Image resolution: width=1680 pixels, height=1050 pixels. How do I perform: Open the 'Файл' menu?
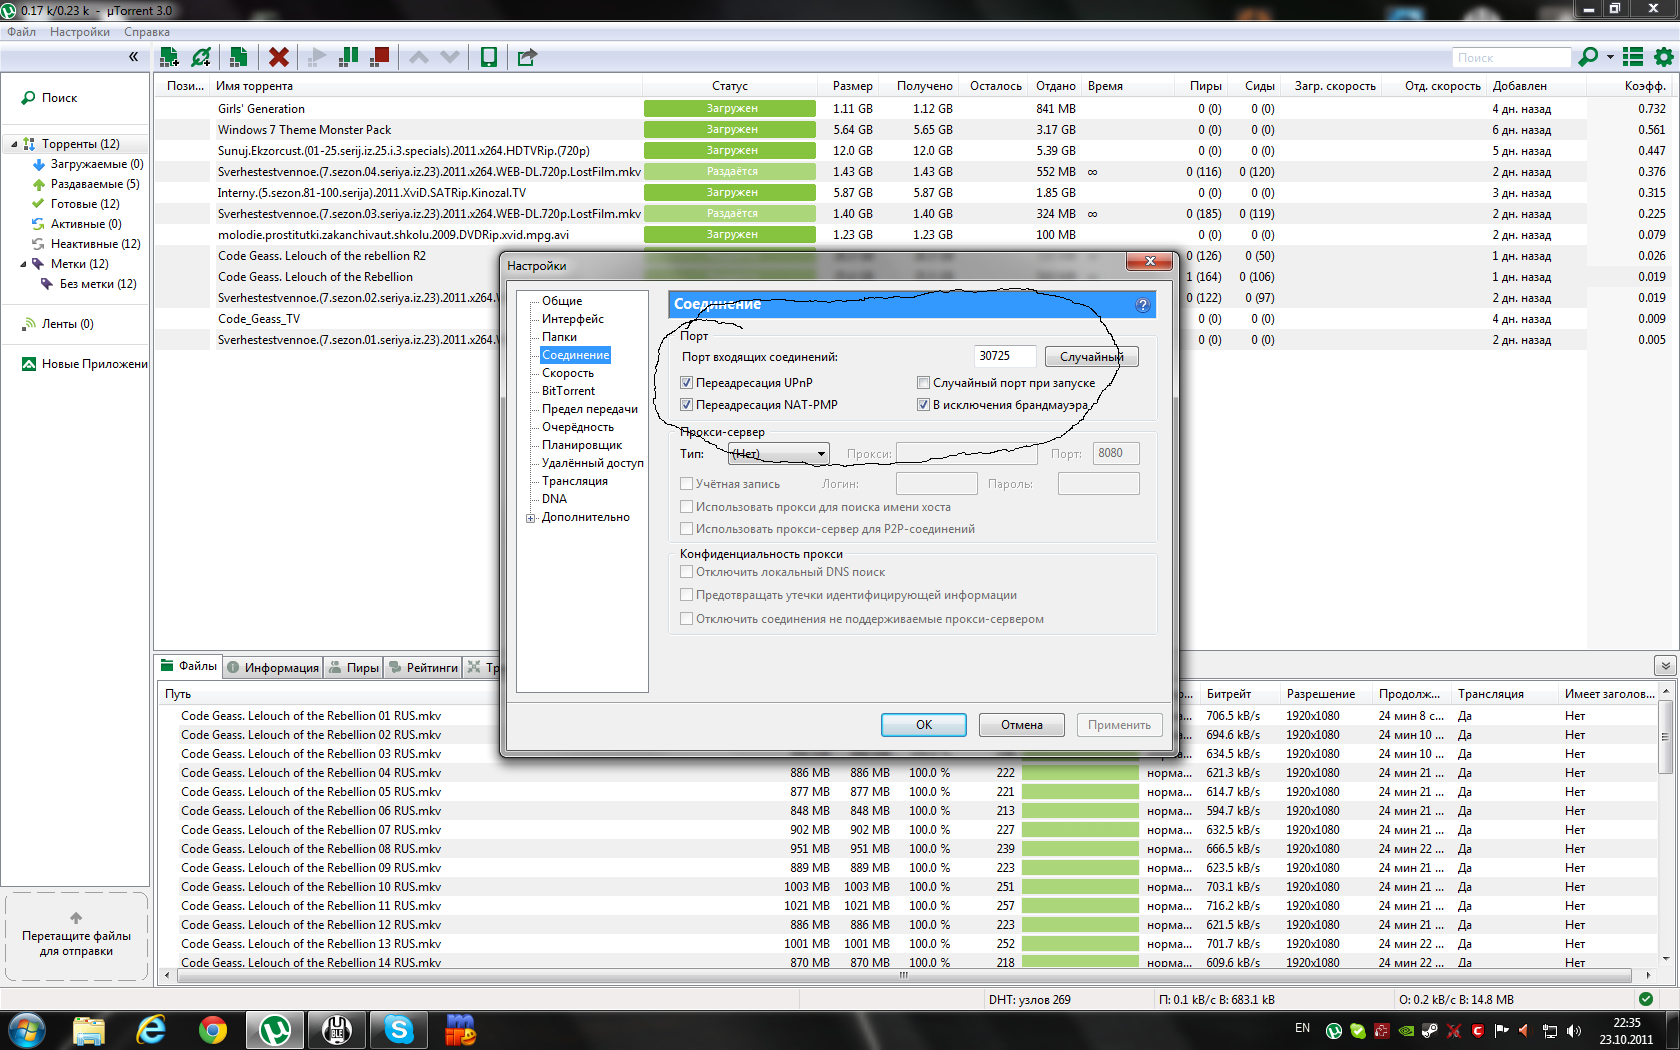21,32
